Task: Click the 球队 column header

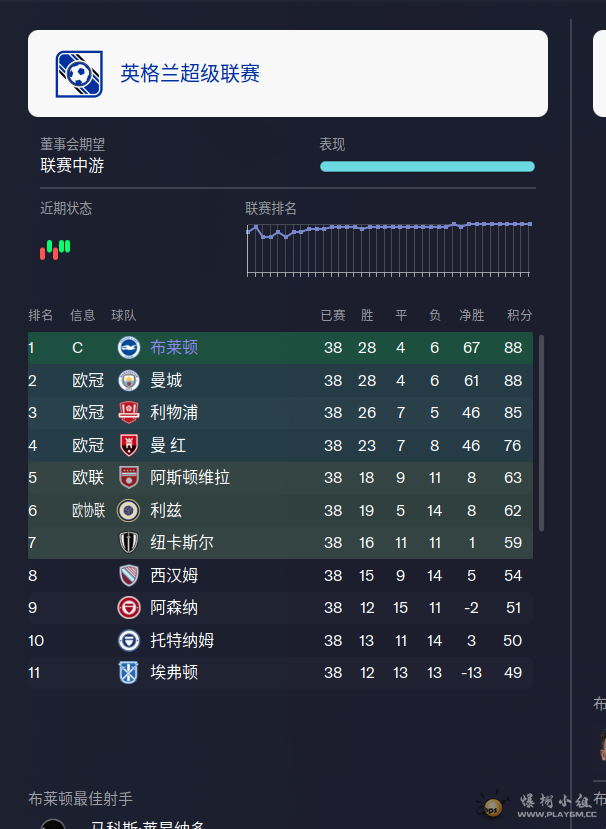Action: coord(124,316)
